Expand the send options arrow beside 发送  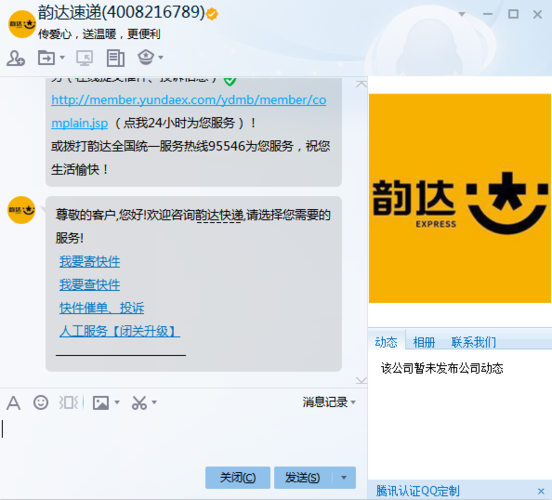click(344, 477)
